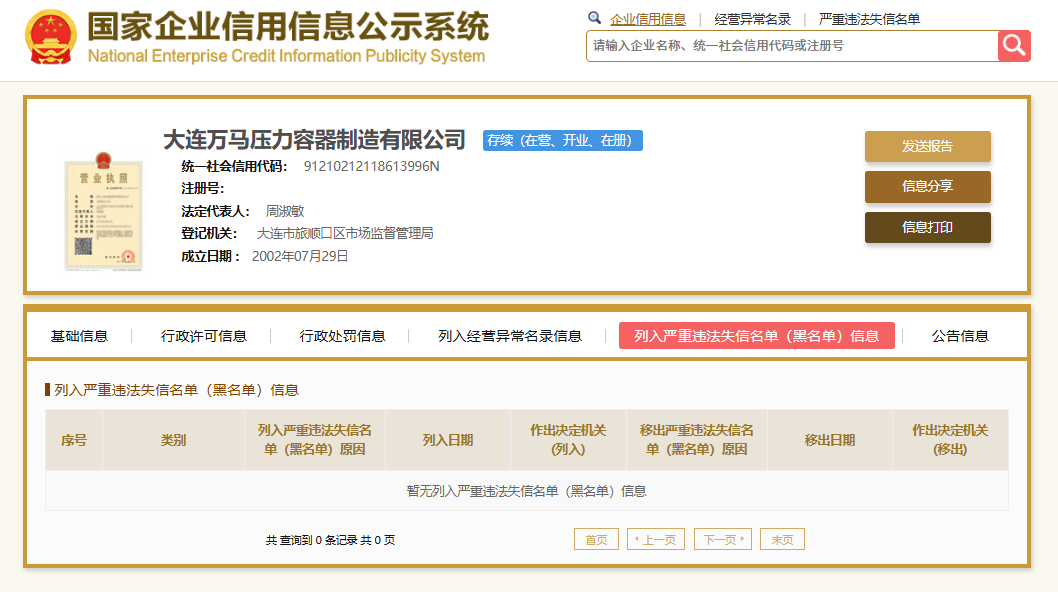Image resolution: width=1058 pixels, height=592 pixels.
Task: Open the 列入严重违法失信名单（黑名单）信息 tab
Action: coord(756,336)
